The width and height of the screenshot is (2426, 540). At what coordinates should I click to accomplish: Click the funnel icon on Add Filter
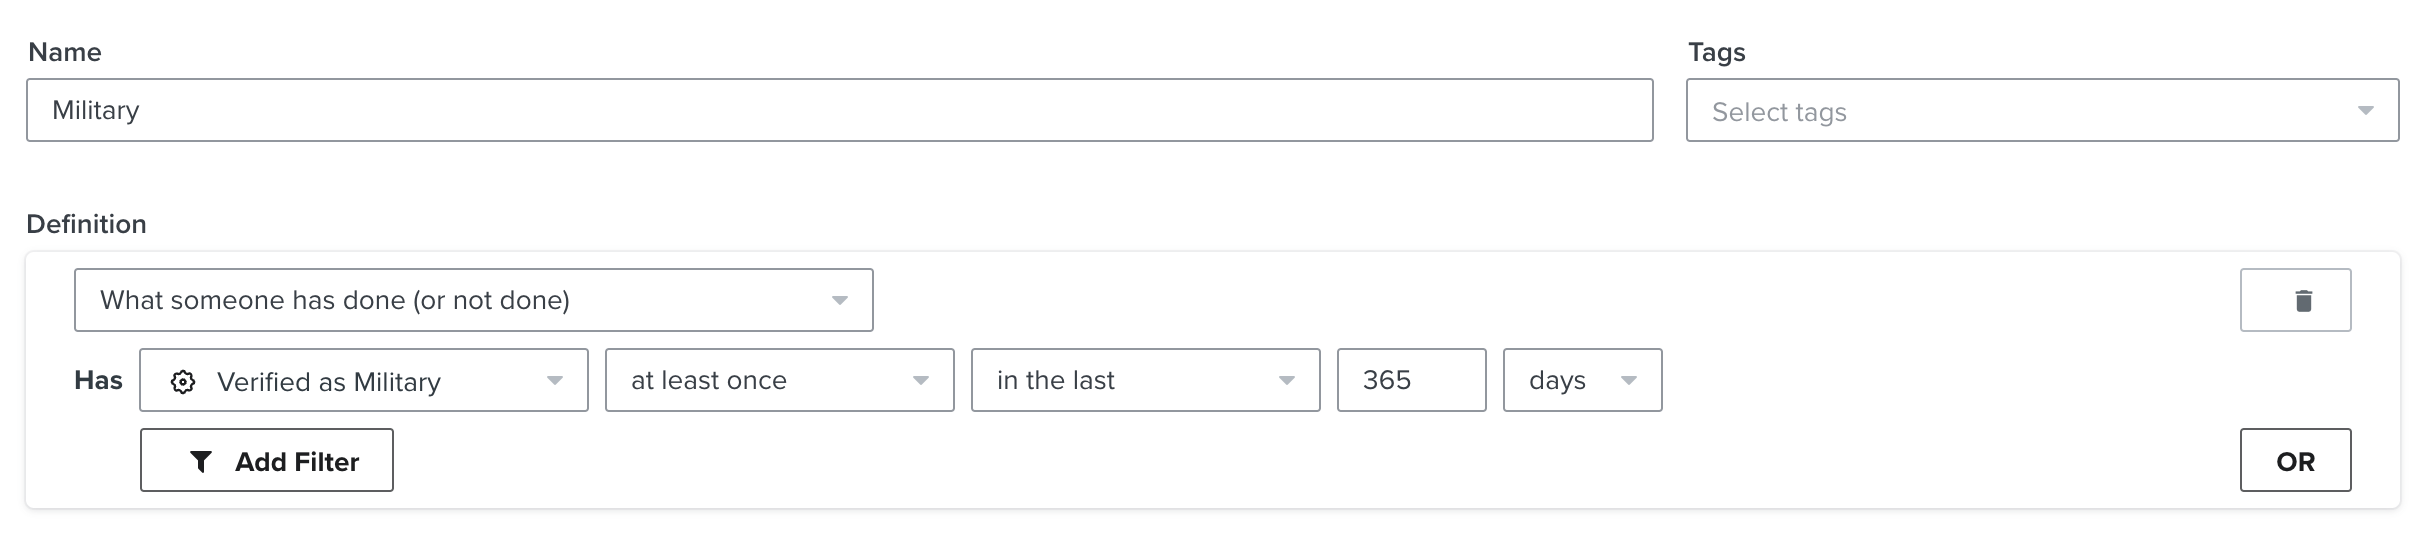tap(201, 461)
